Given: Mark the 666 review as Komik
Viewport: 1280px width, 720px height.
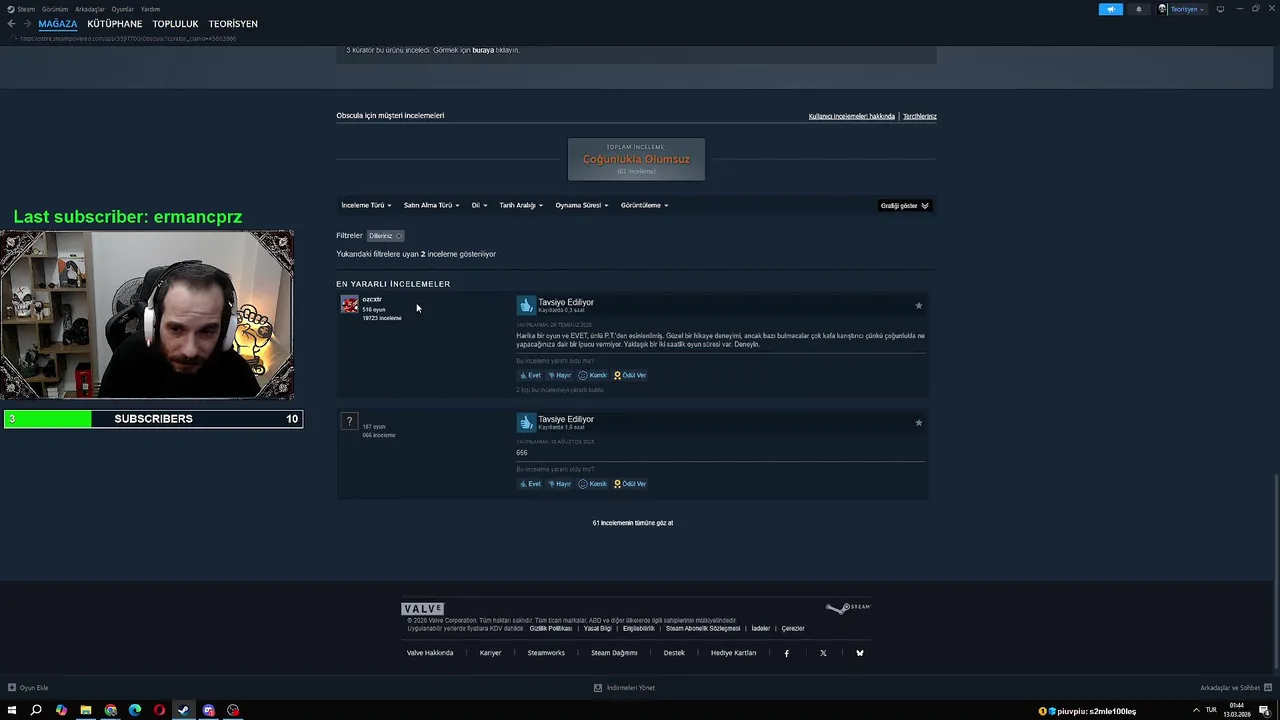Looking at the screenshot, I should tap(593, 484).
